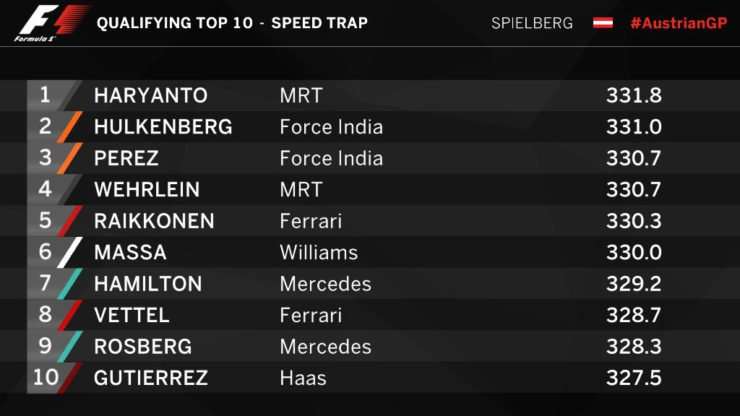The height and width of the screenshot is (416, 740).
Task: Click the orange Force India stripe beside Hulkenberg
Action: pyautogui.click(x=70, y=127)
